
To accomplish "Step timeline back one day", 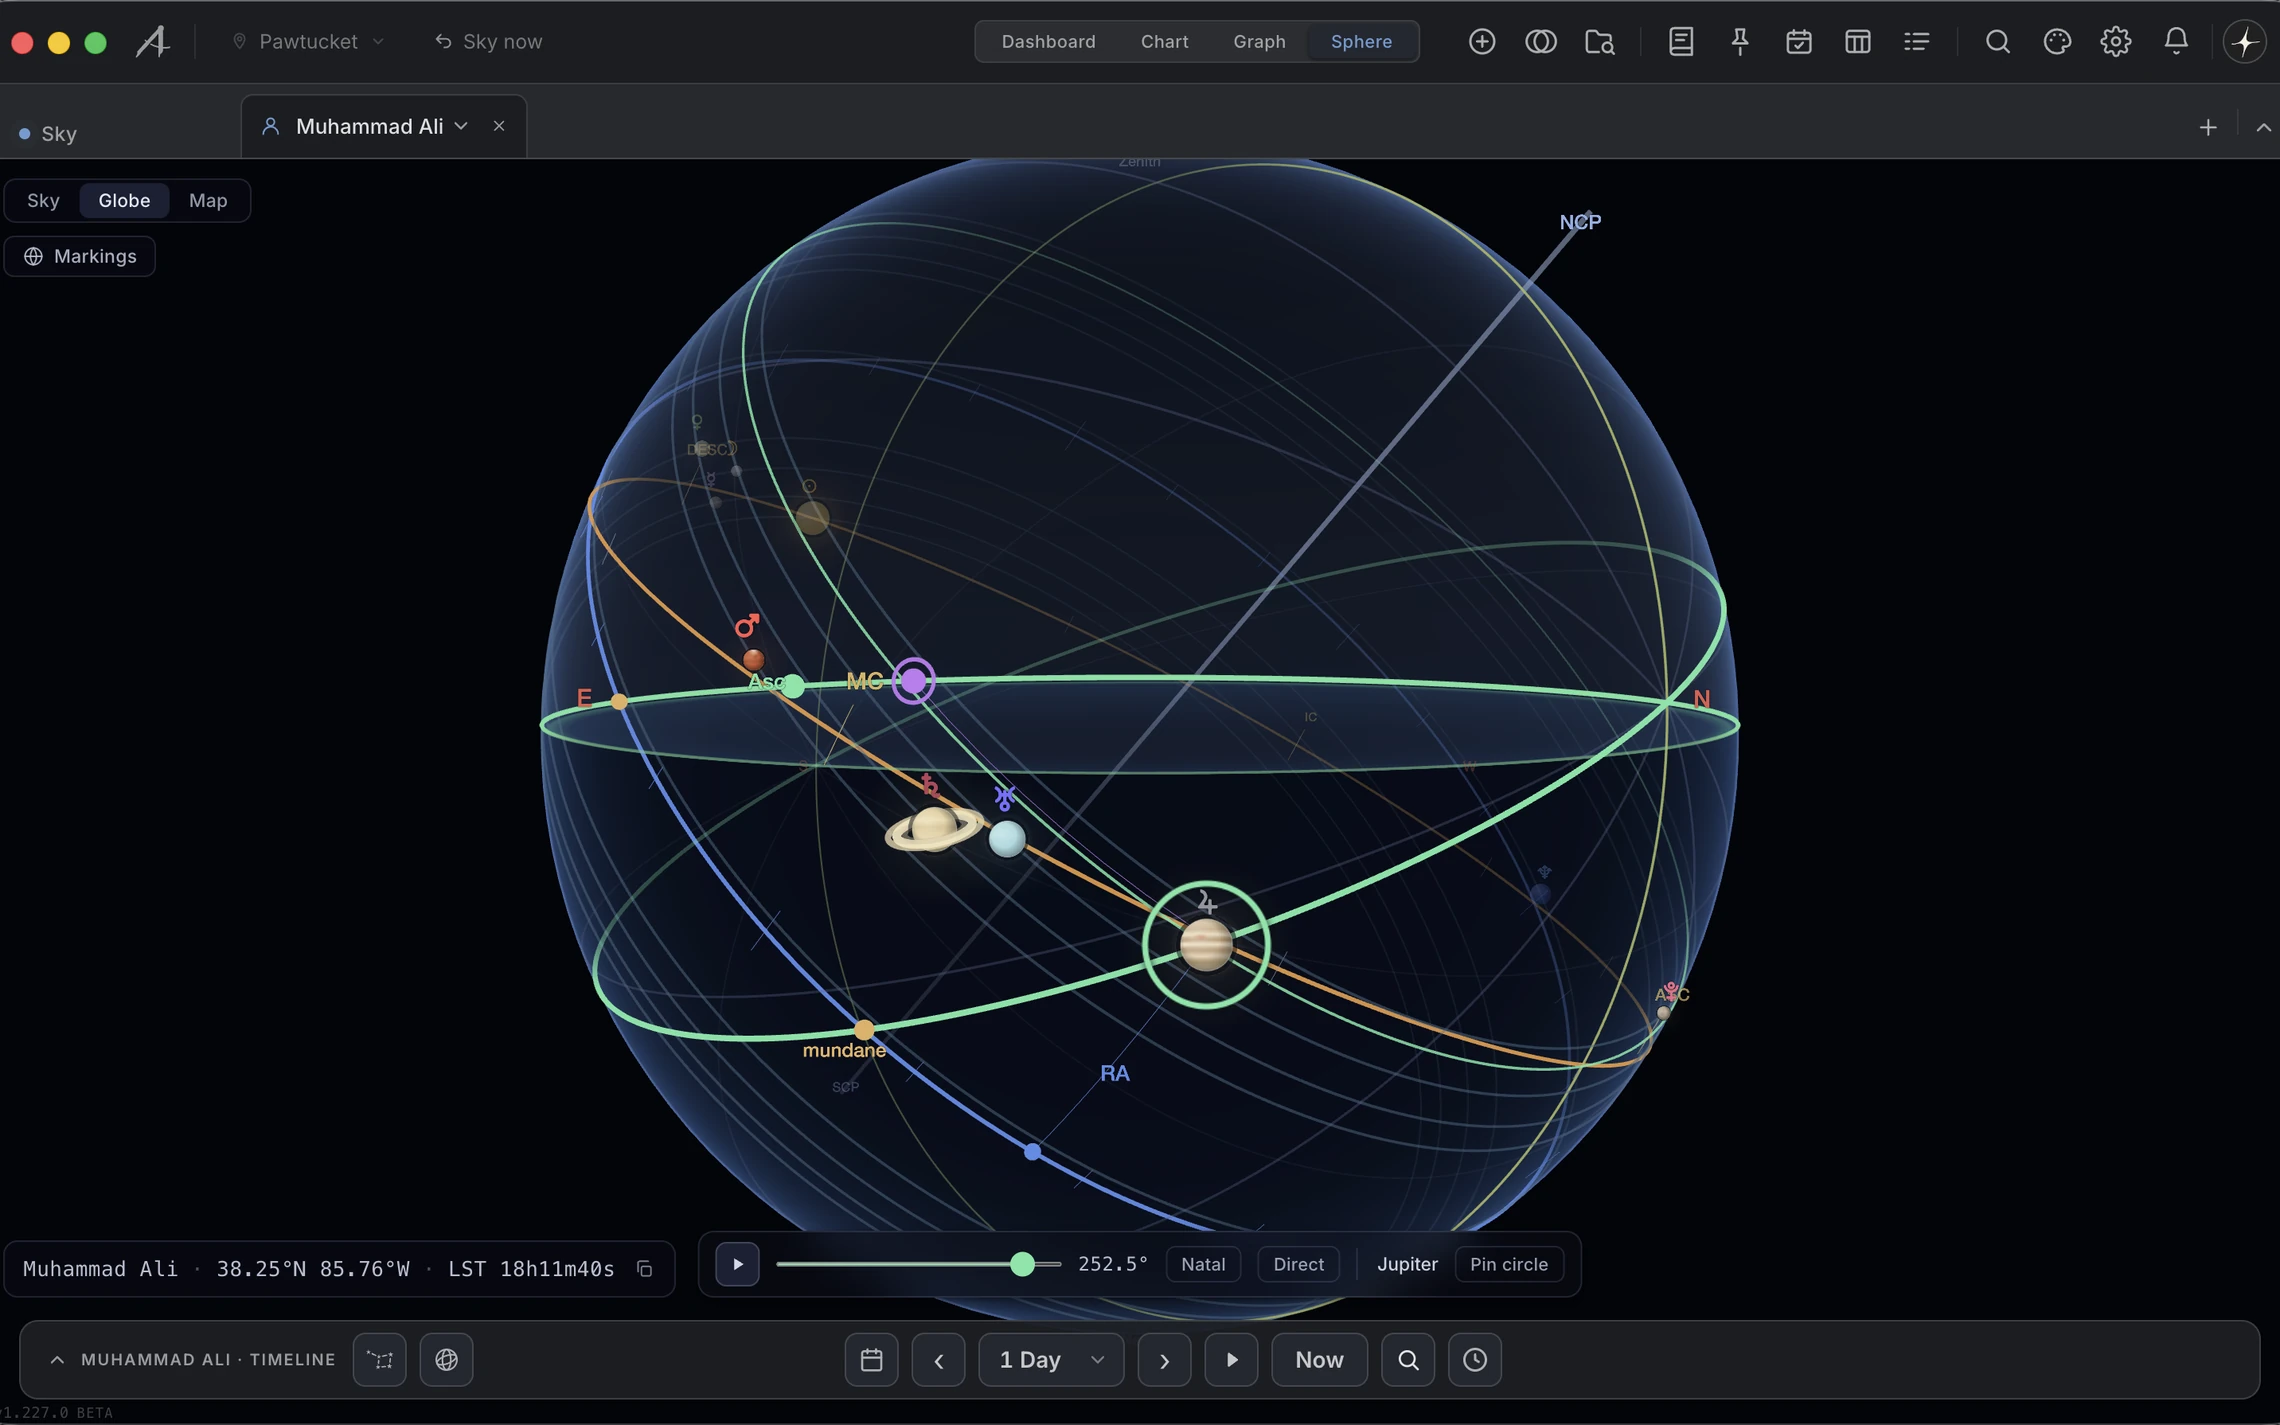I will point(938,1359).
